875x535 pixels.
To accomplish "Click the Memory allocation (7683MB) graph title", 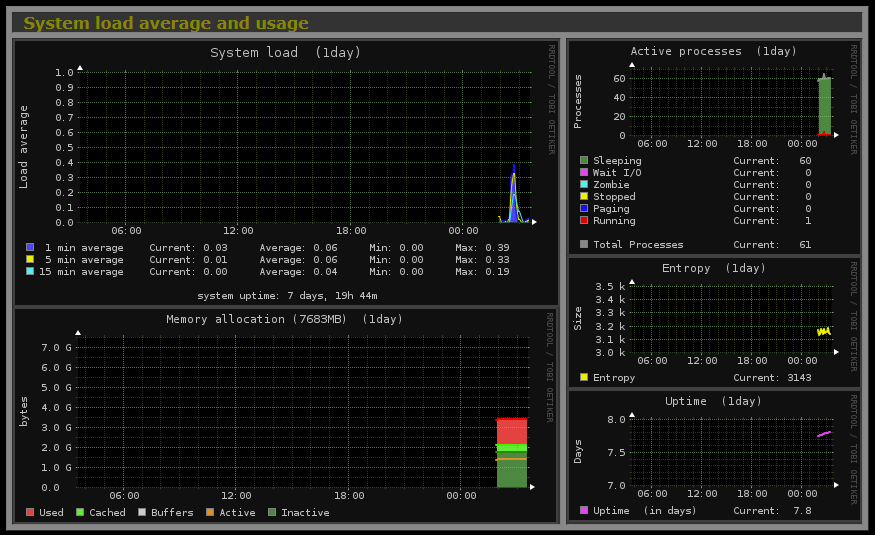I will (x=284, y=319).
